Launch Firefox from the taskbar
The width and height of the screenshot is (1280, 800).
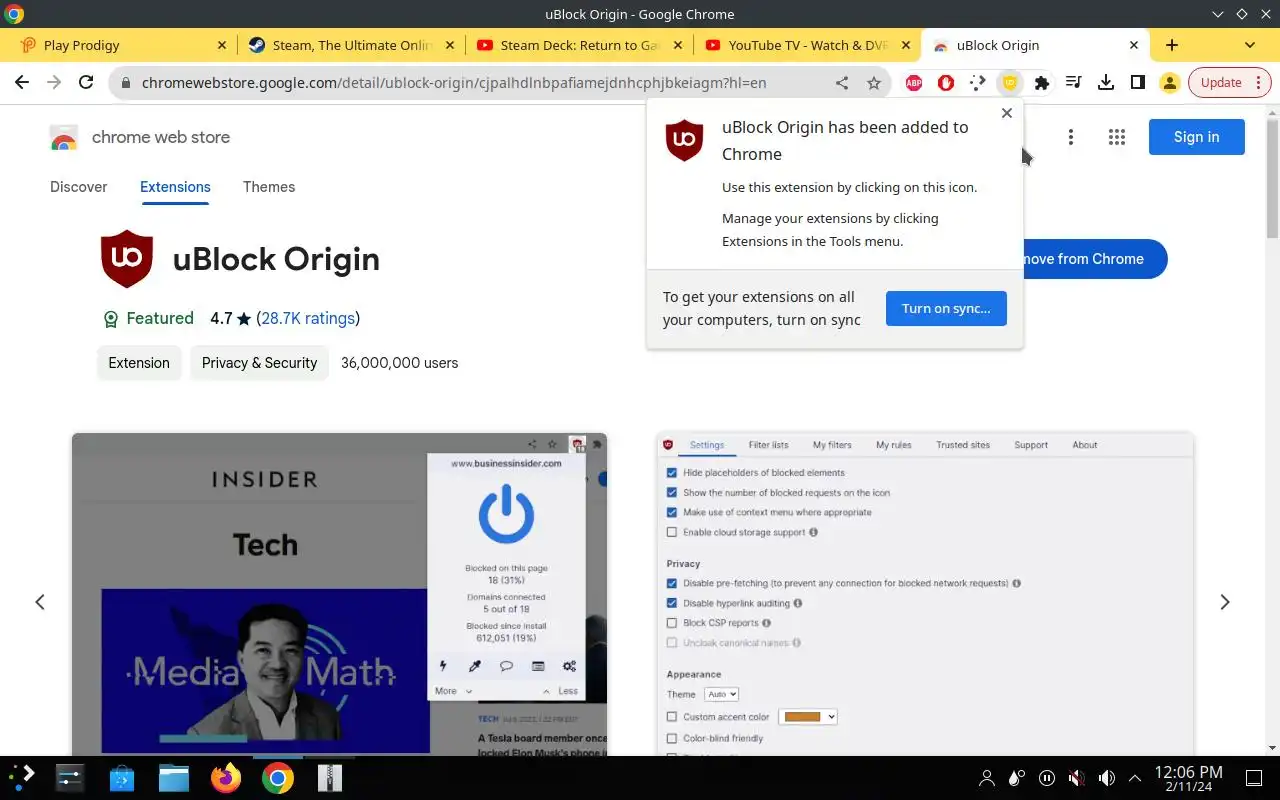[226, 777]
